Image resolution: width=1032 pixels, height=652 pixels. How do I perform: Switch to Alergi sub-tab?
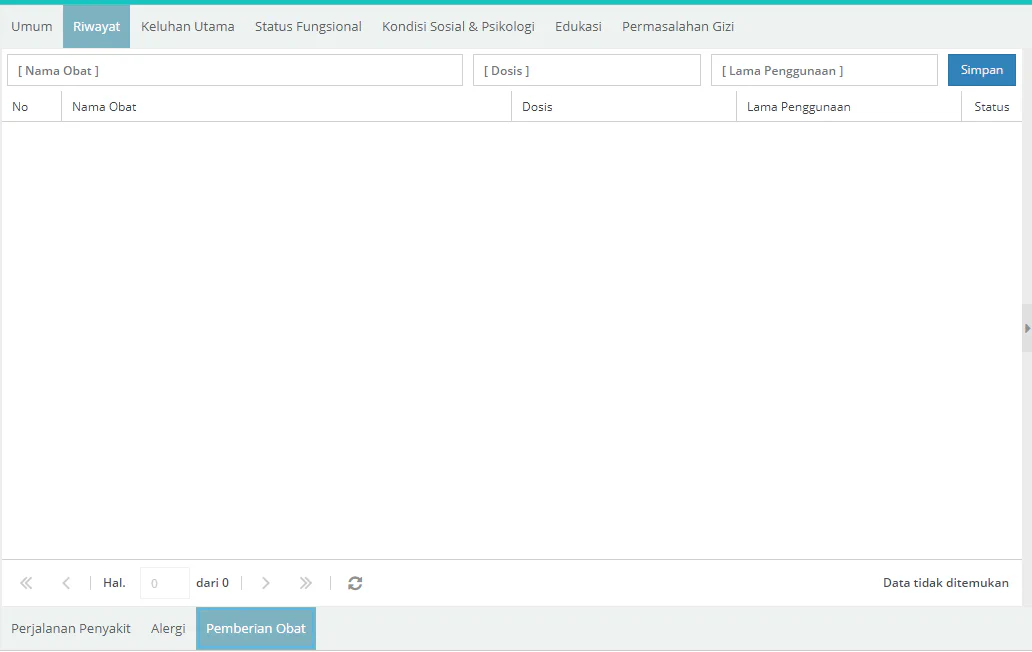click(x=168, y=628)
